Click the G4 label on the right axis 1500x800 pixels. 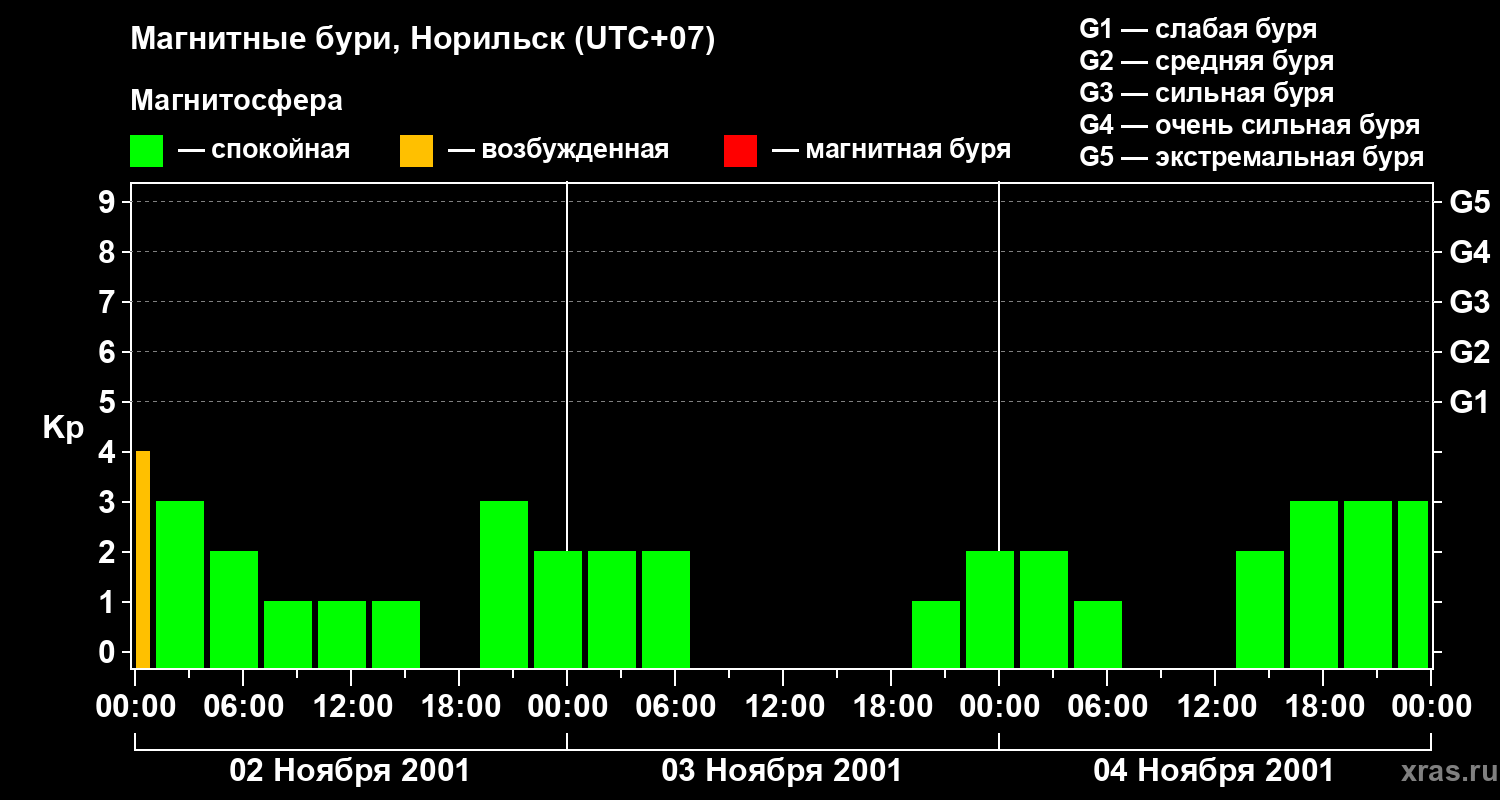pyautogui.click(x=1469, y=252)
